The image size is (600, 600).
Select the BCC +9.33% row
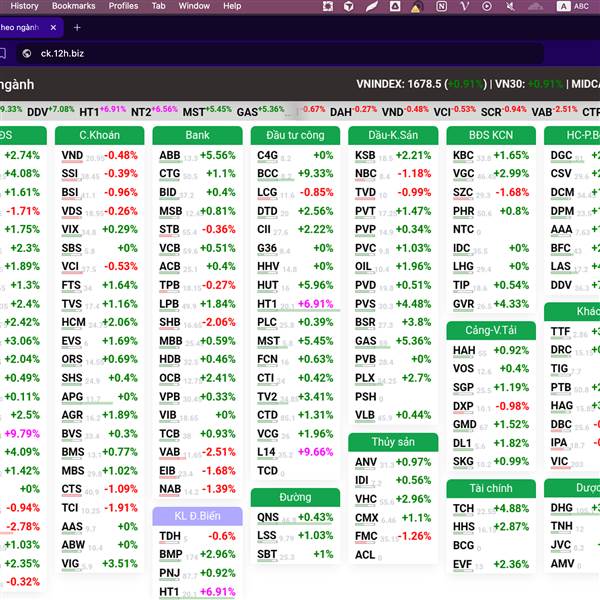pyautogui.click(x=295, y=174)
